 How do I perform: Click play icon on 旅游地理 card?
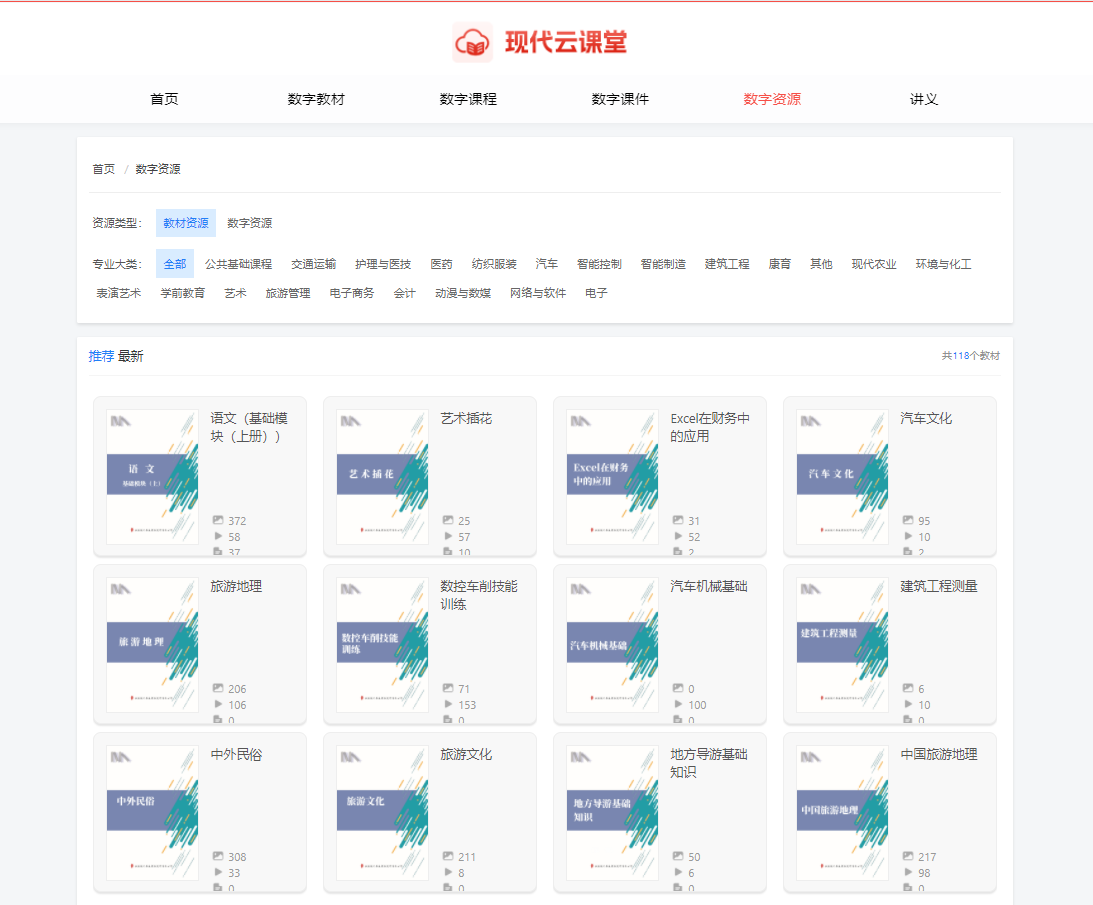[x=218, y=705]
